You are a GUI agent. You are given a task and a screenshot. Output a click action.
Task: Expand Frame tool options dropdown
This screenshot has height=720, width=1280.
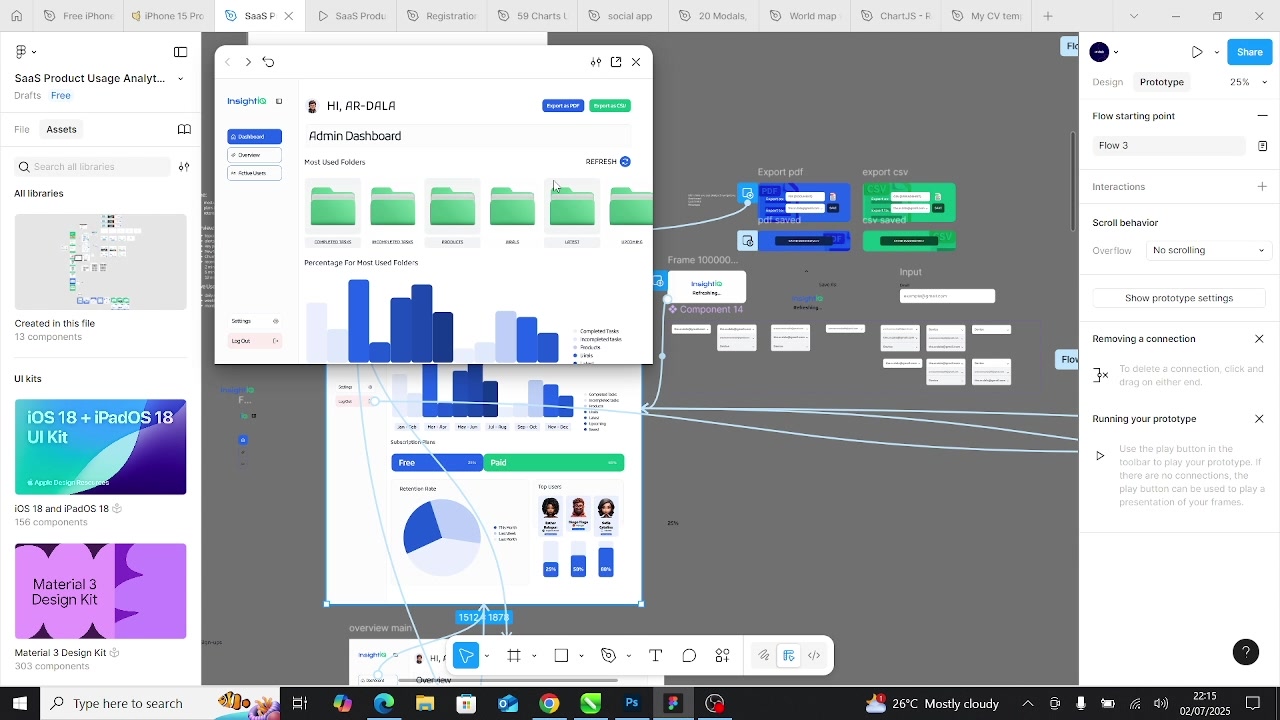[x=534, y=656]
